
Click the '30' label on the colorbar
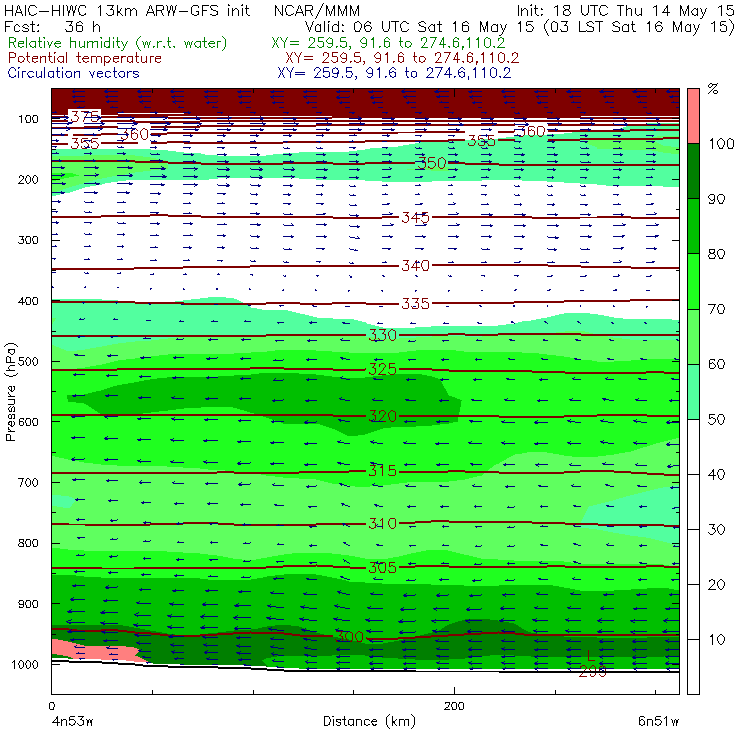716,530
